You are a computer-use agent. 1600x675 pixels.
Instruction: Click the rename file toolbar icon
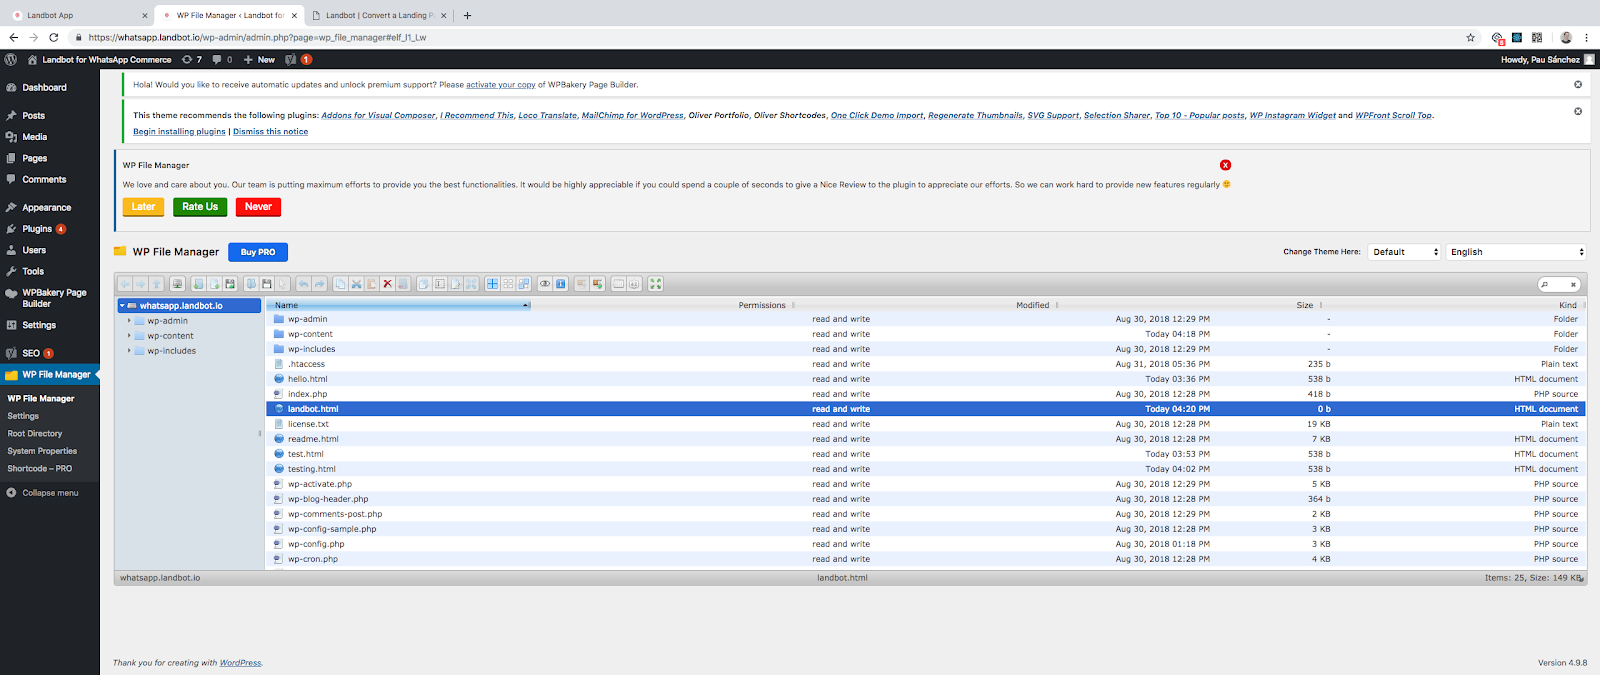(439, 284)
